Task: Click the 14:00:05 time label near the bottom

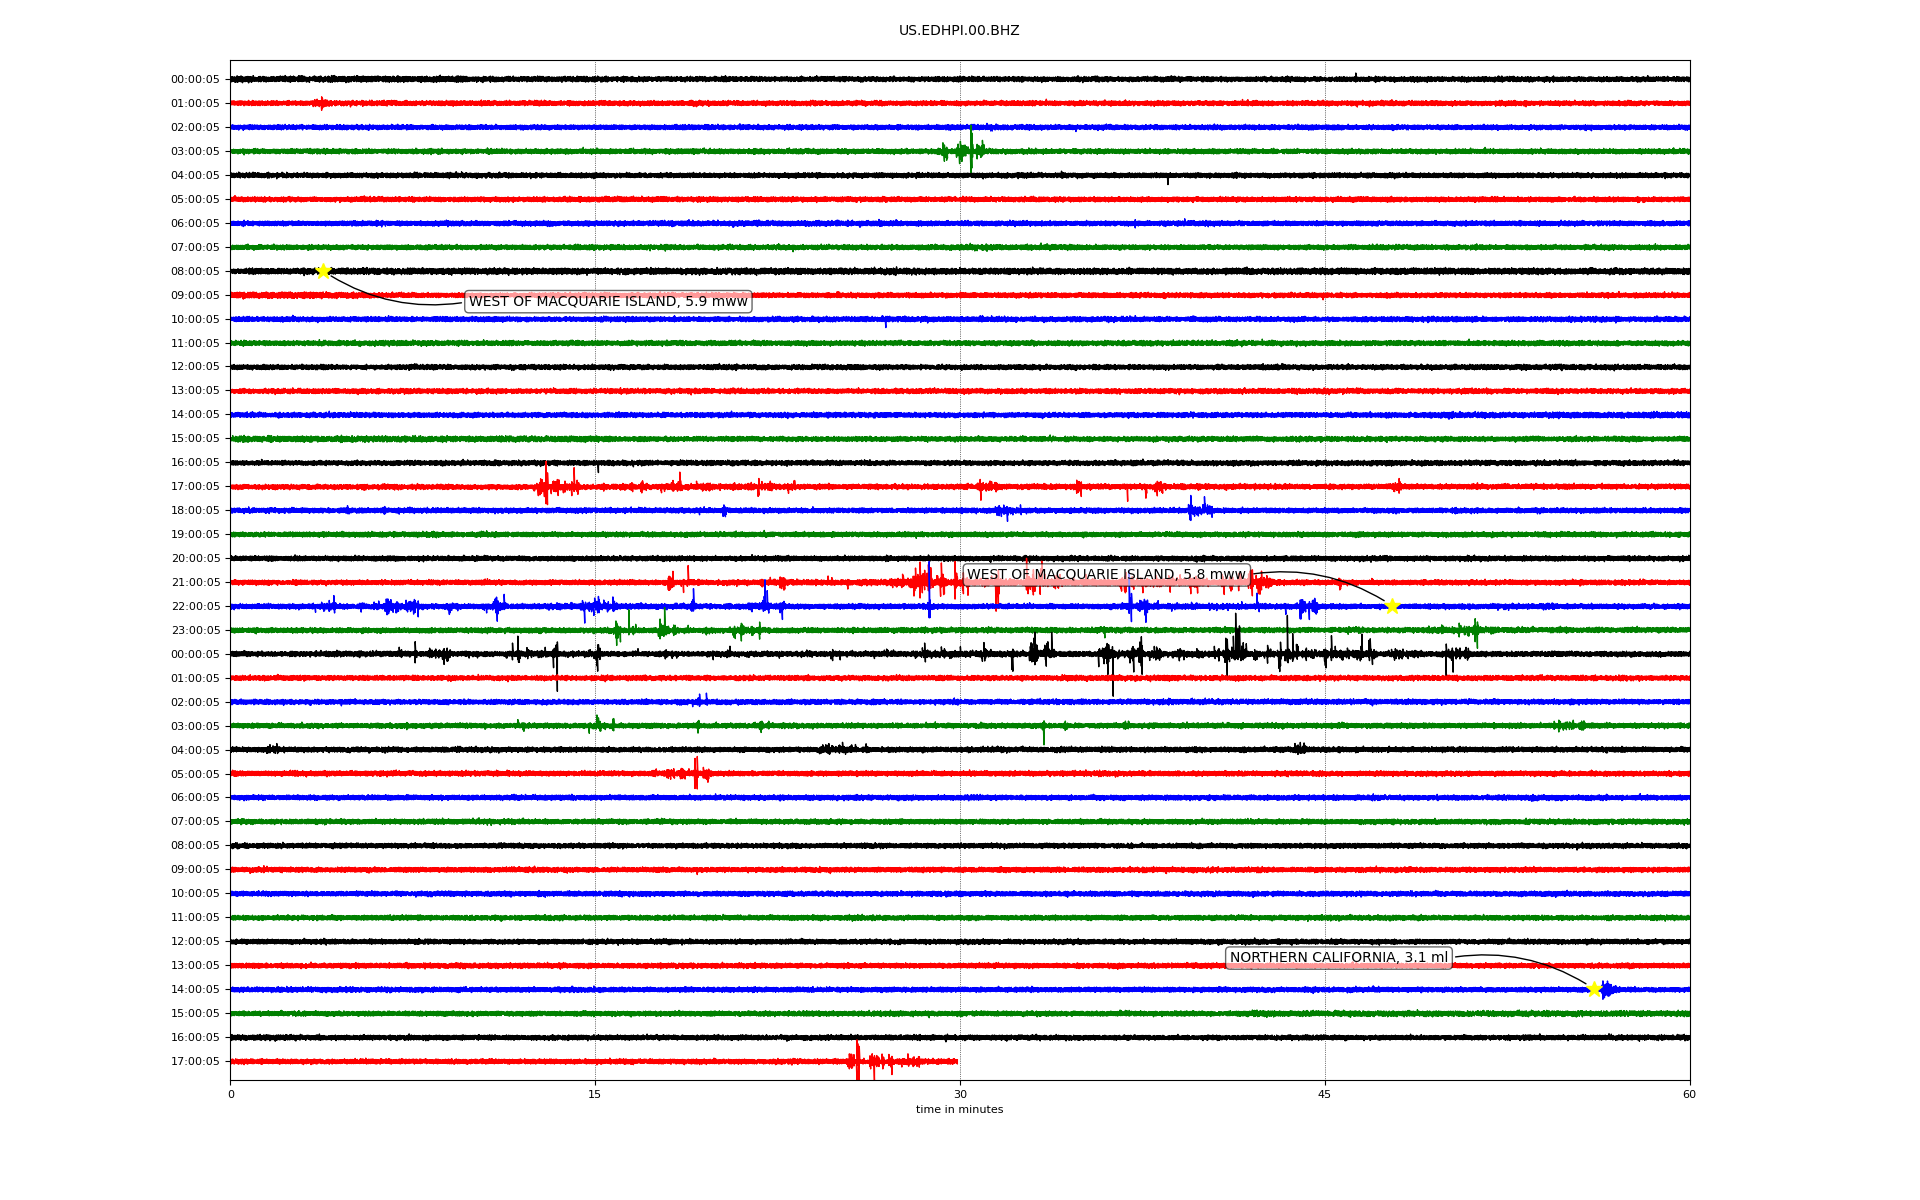Action: click(195, 990)
